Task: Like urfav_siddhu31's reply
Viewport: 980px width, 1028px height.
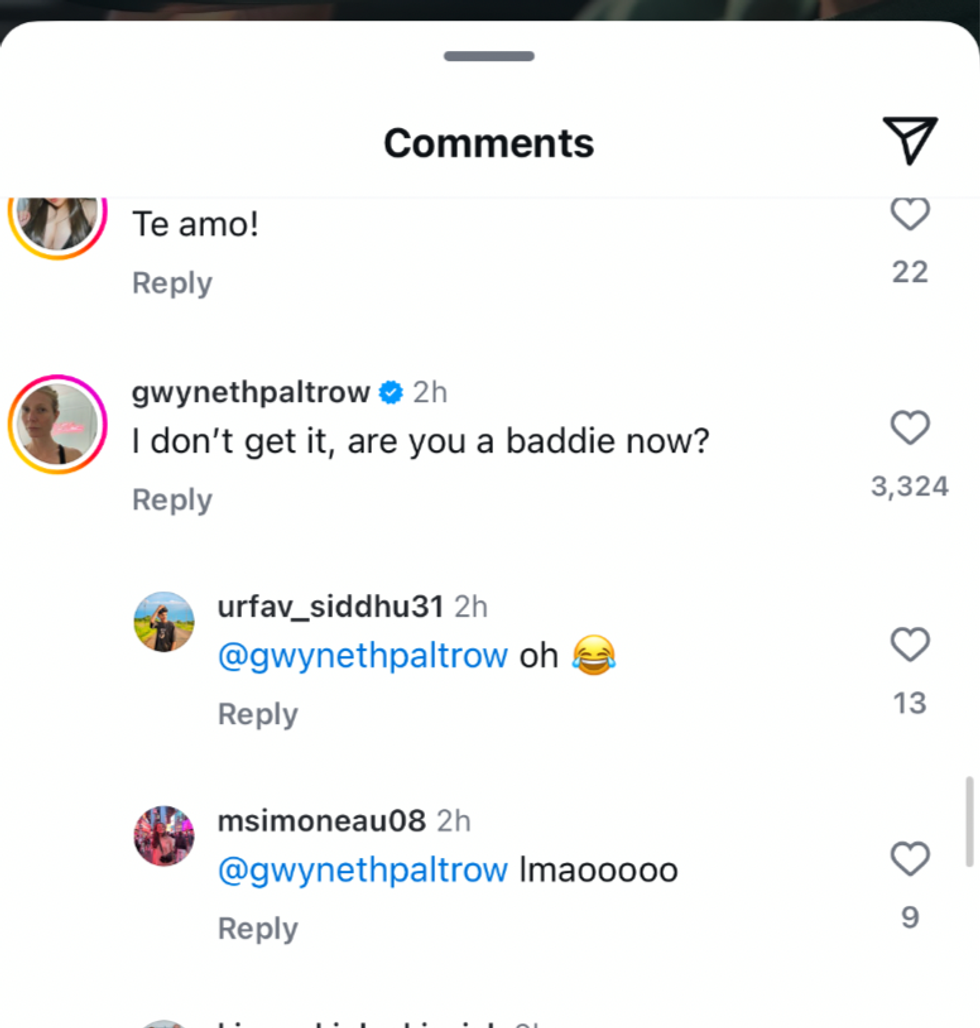Action: pyautogui.click(x=909, y=645)
